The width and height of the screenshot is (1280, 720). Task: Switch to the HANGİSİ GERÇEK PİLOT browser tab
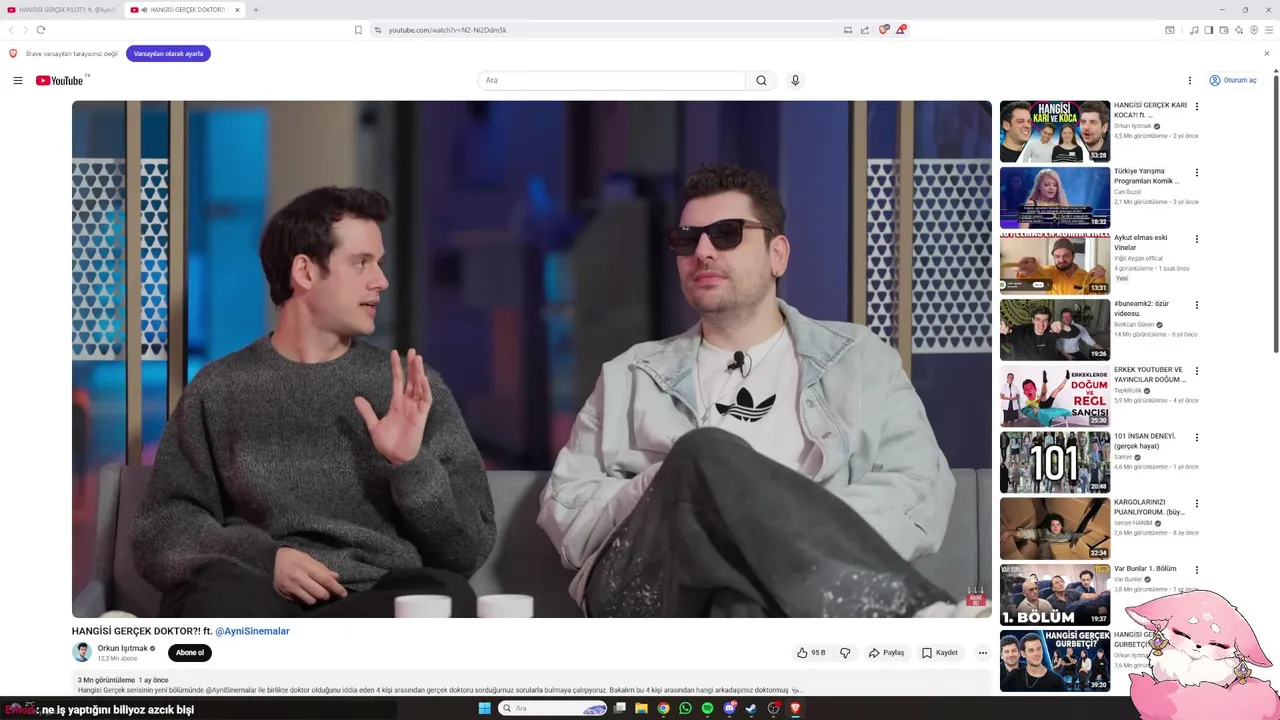pyautogui.click(x=63, y=10)
